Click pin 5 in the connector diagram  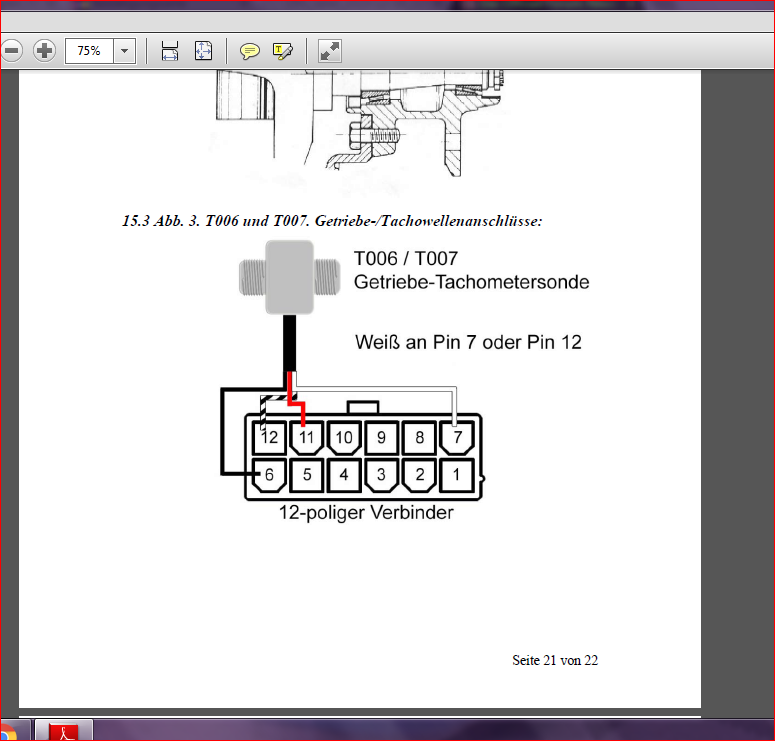(x=306, y=475)
